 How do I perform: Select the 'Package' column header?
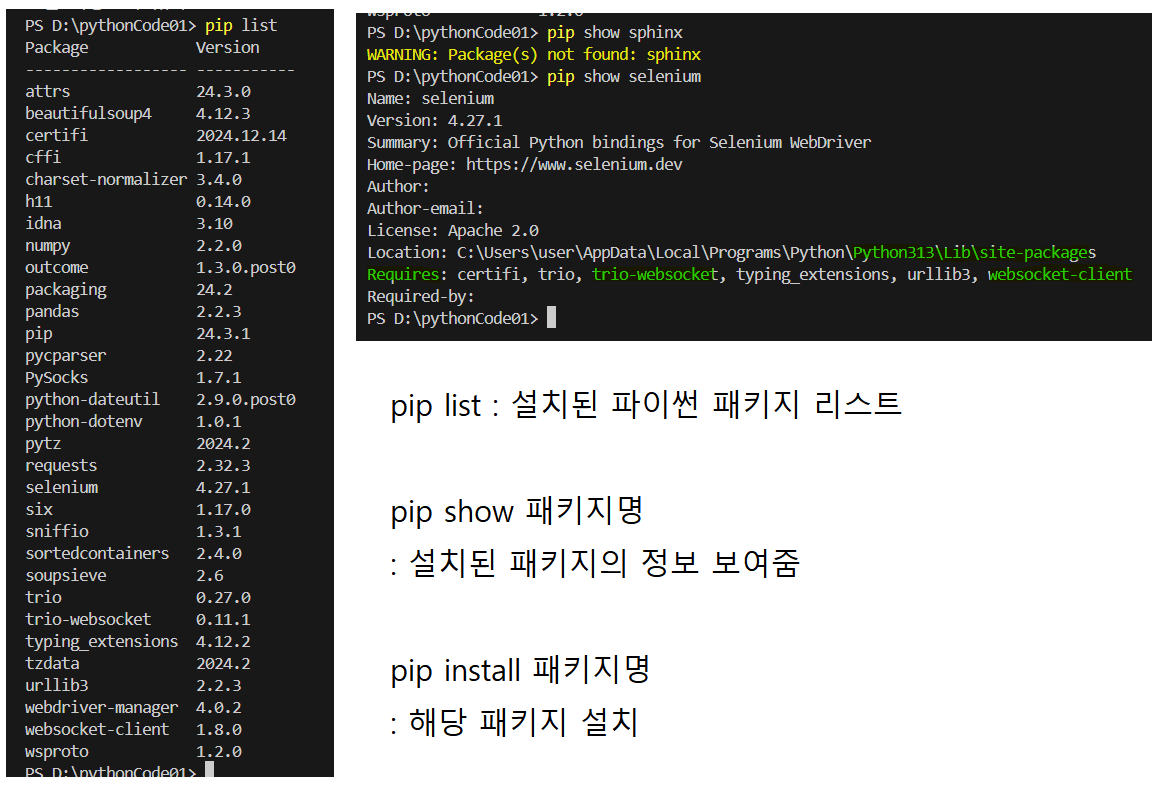click(56, 47)
